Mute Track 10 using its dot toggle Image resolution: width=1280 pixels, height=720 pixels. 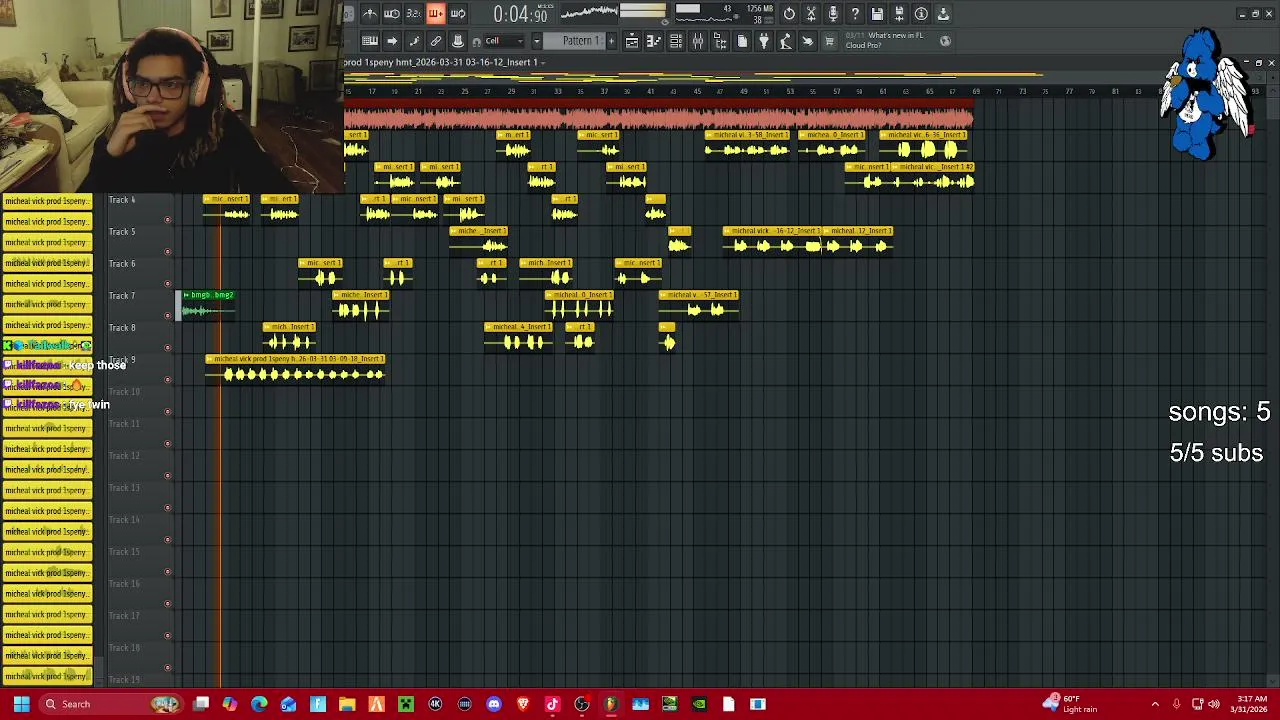(x=167, y=411)
